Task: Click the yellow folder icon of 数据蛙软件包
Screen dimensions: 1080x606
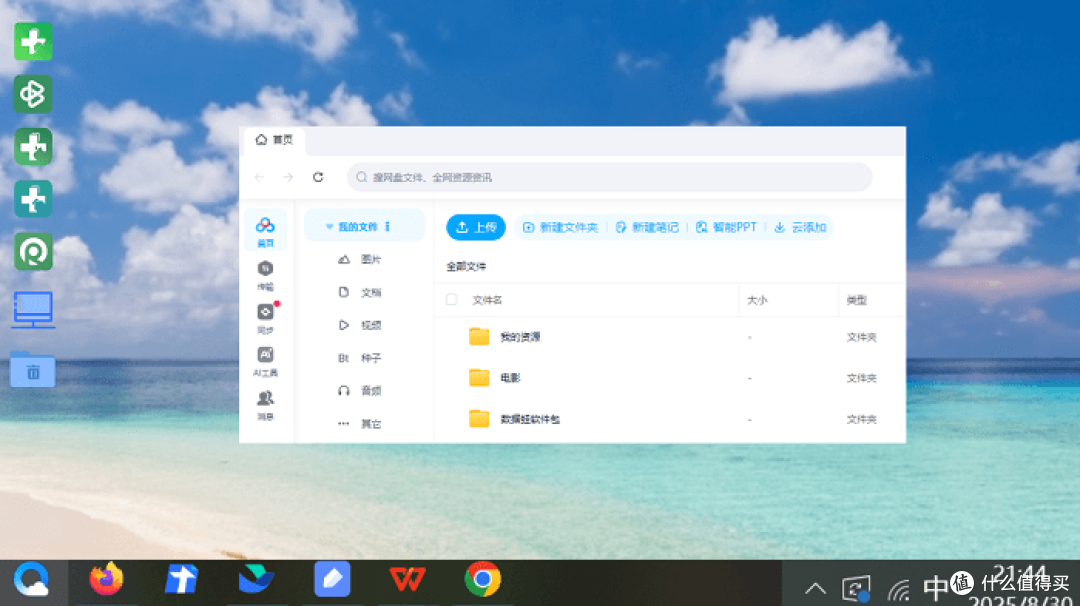Action: (479, 419)
